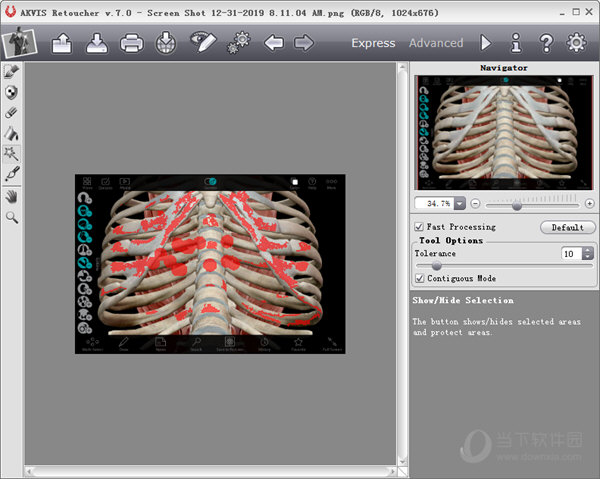Redo with the right arrow icon
This screenshot has width=600, height=479.
tap(304, 42)
